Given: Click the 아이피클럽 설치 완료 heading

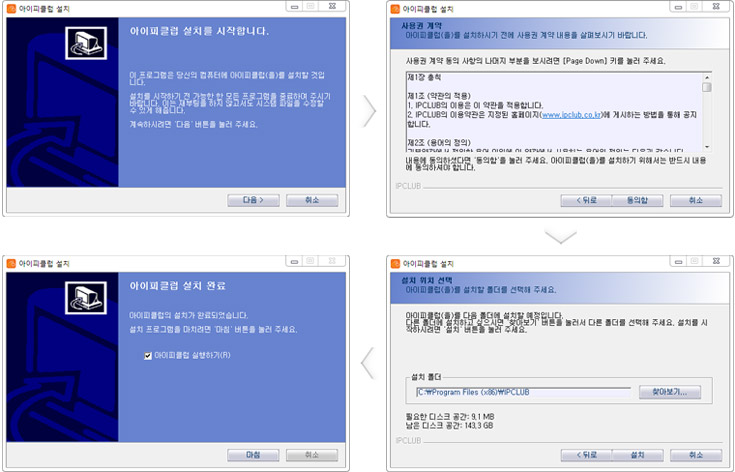Looking at the screenshot, I should point(178,286).
